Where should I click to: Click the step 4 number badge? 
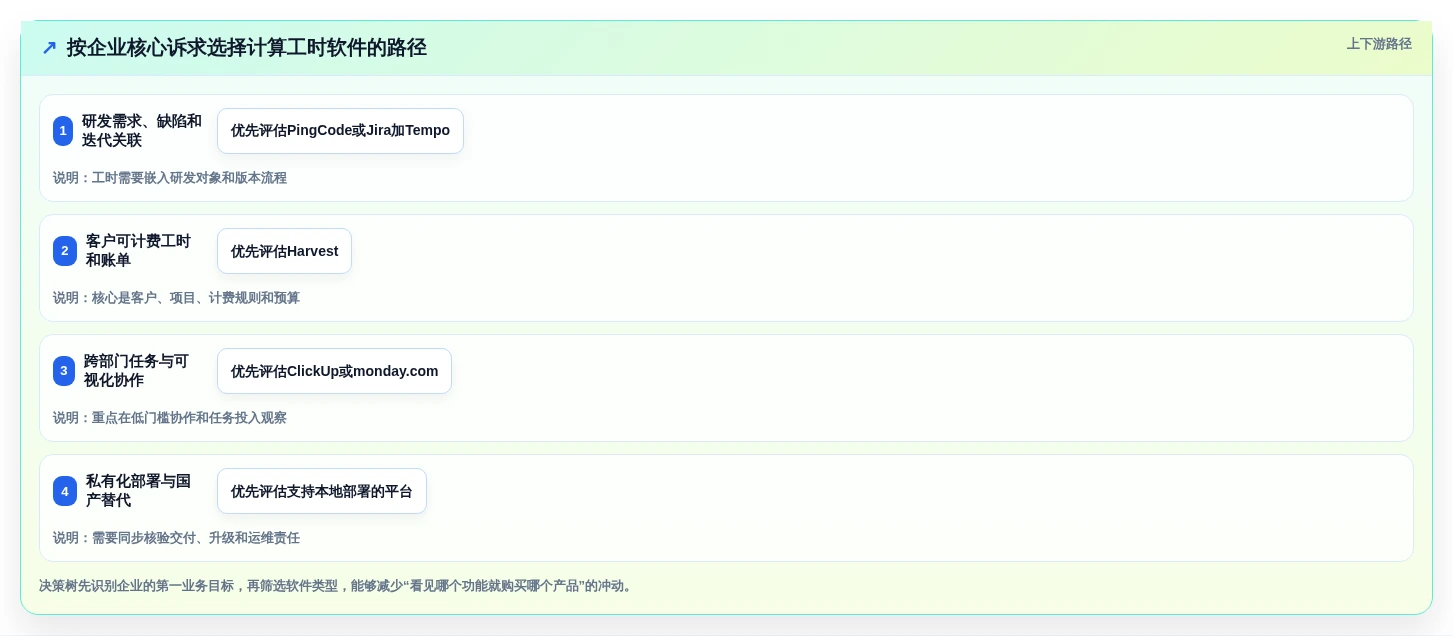coord(65,491)
